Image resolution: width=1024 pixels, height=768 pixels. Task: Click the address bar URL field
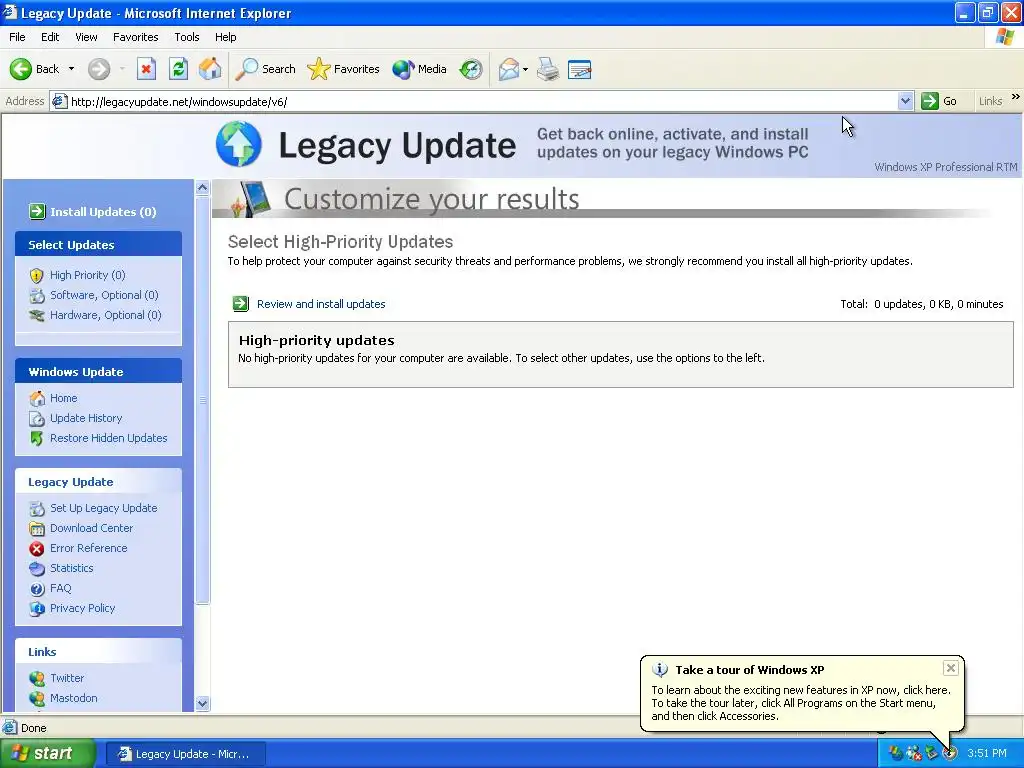[483, 101]
